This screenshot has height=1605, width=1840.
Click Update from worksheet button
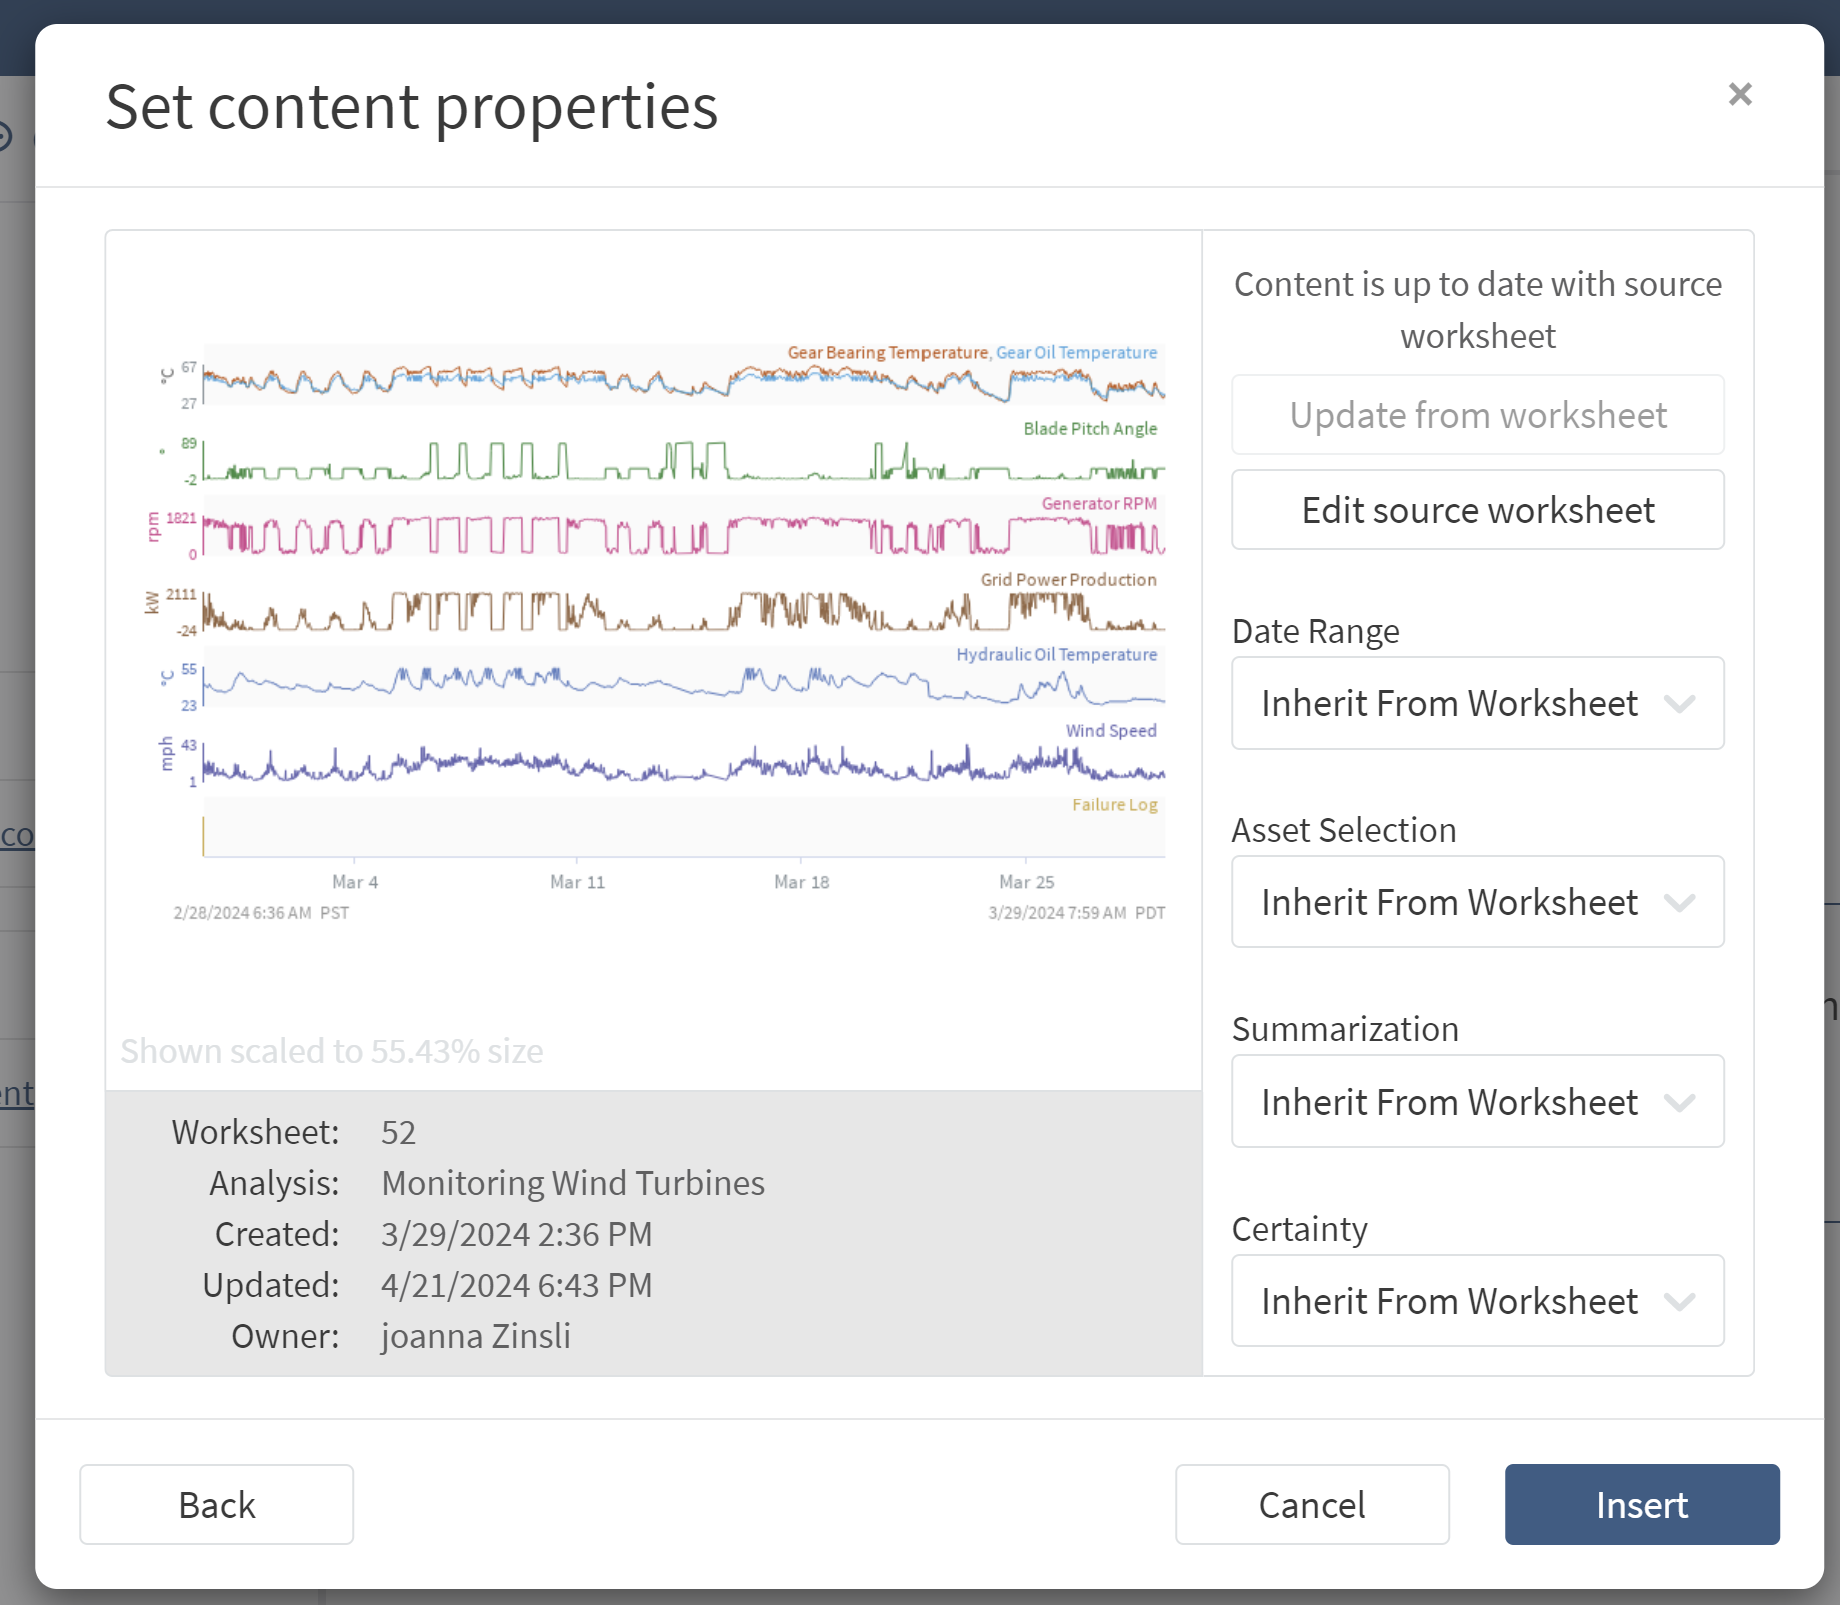[1477, 415]
